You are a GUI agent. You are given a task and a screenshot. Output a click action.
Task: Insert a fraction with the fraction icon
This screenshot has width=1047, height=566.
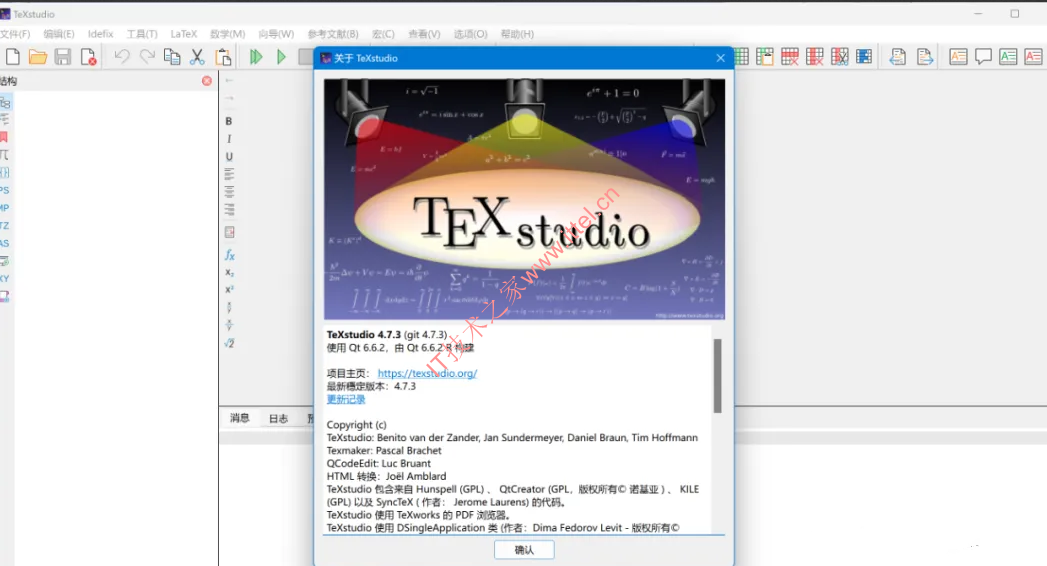point(229,325)
